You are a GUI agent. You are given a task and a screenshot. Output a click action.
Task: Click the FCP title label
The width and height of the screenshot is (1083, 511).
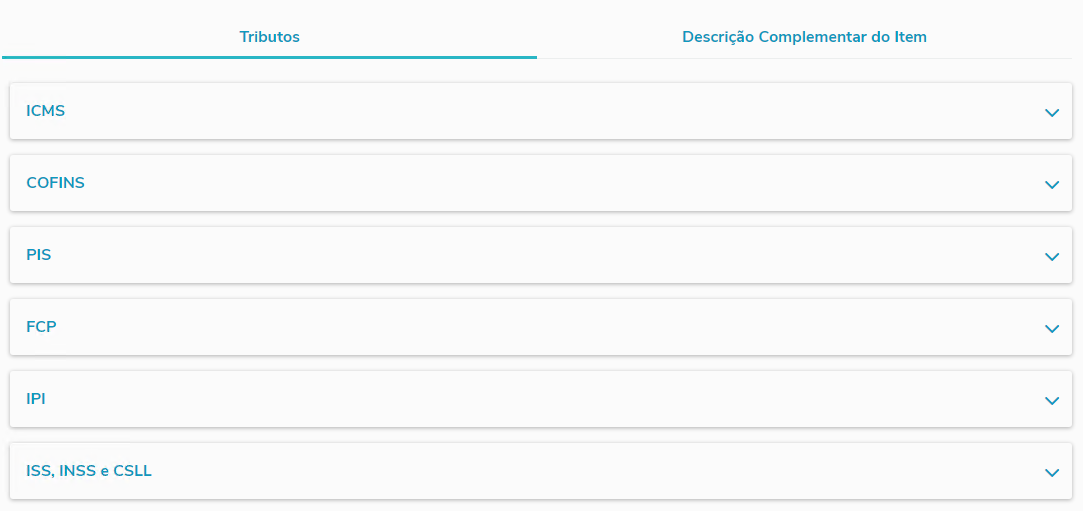tap(41, 327)
